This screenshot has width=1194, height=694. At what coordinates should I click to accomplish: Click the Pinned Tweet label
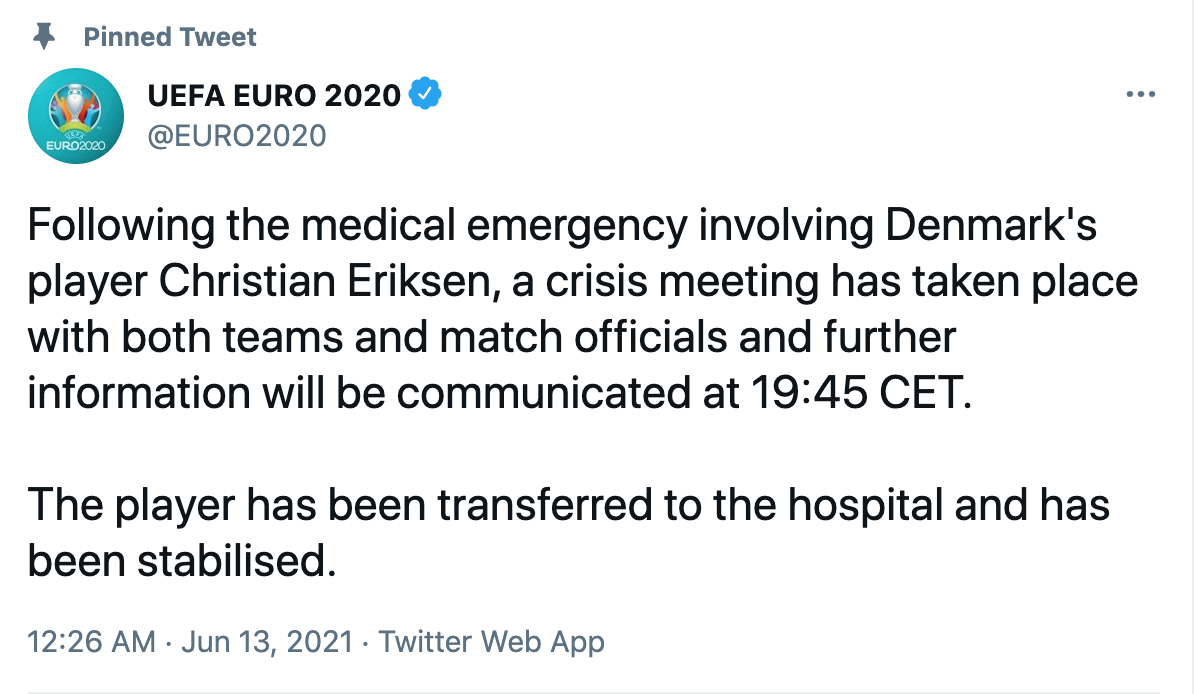[x=170, y=37]
